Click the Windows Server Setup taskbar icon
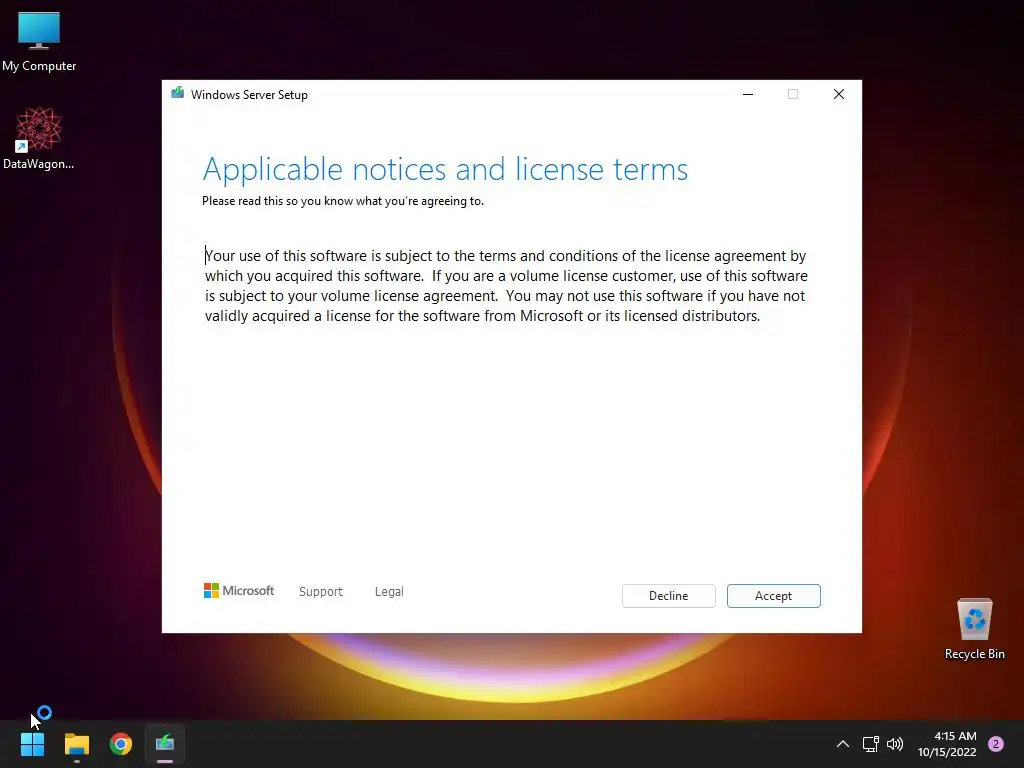 click(165, 744)
